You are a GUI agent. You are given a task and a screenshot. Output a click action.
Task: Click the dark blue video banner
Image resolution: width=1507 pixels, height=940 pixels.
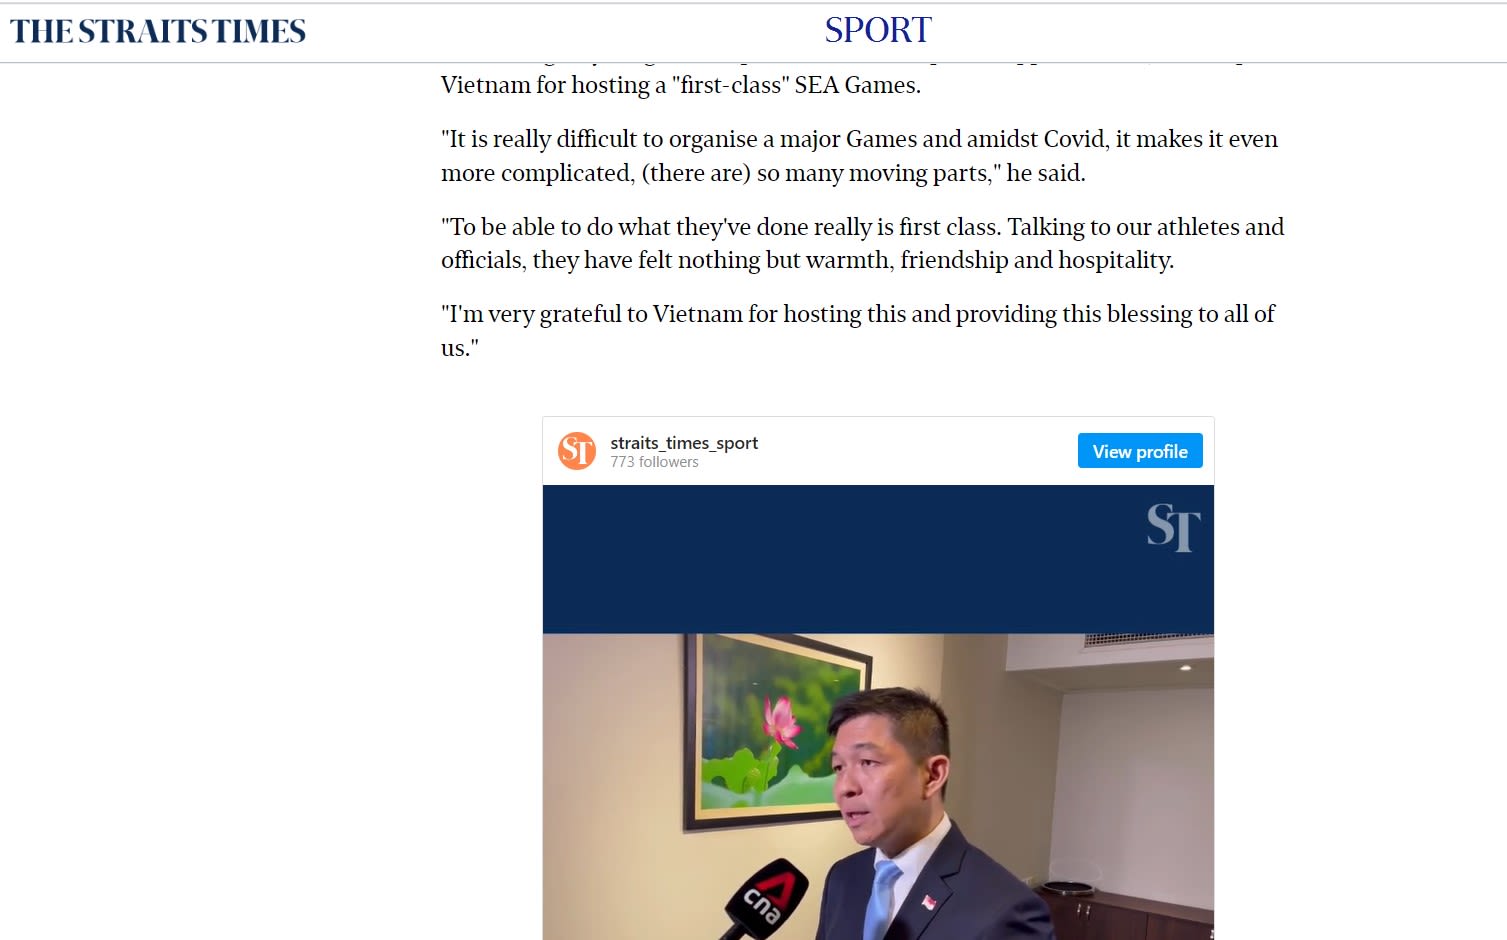tap(878, 559)
